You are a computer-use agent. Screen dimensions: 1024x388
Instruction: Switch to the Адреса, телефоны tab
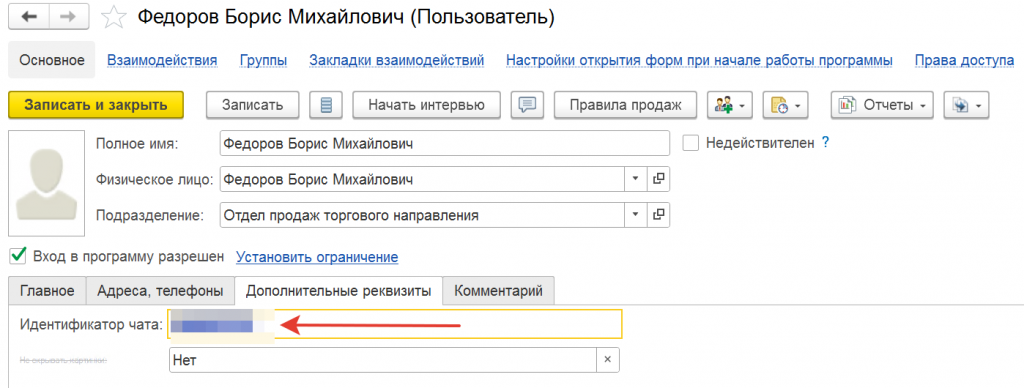pyautogui.click(x=161, y=291)
